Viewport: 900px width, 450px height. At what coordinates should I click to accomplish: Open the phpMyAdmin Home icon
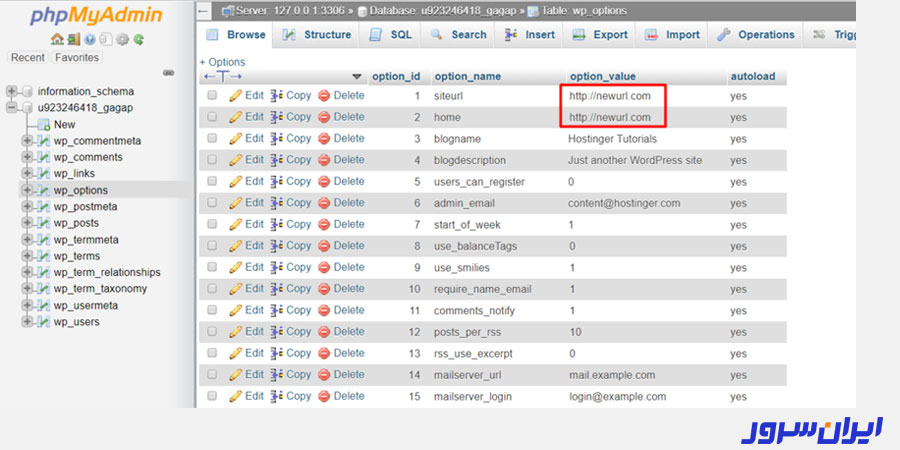tap(57, 40)
